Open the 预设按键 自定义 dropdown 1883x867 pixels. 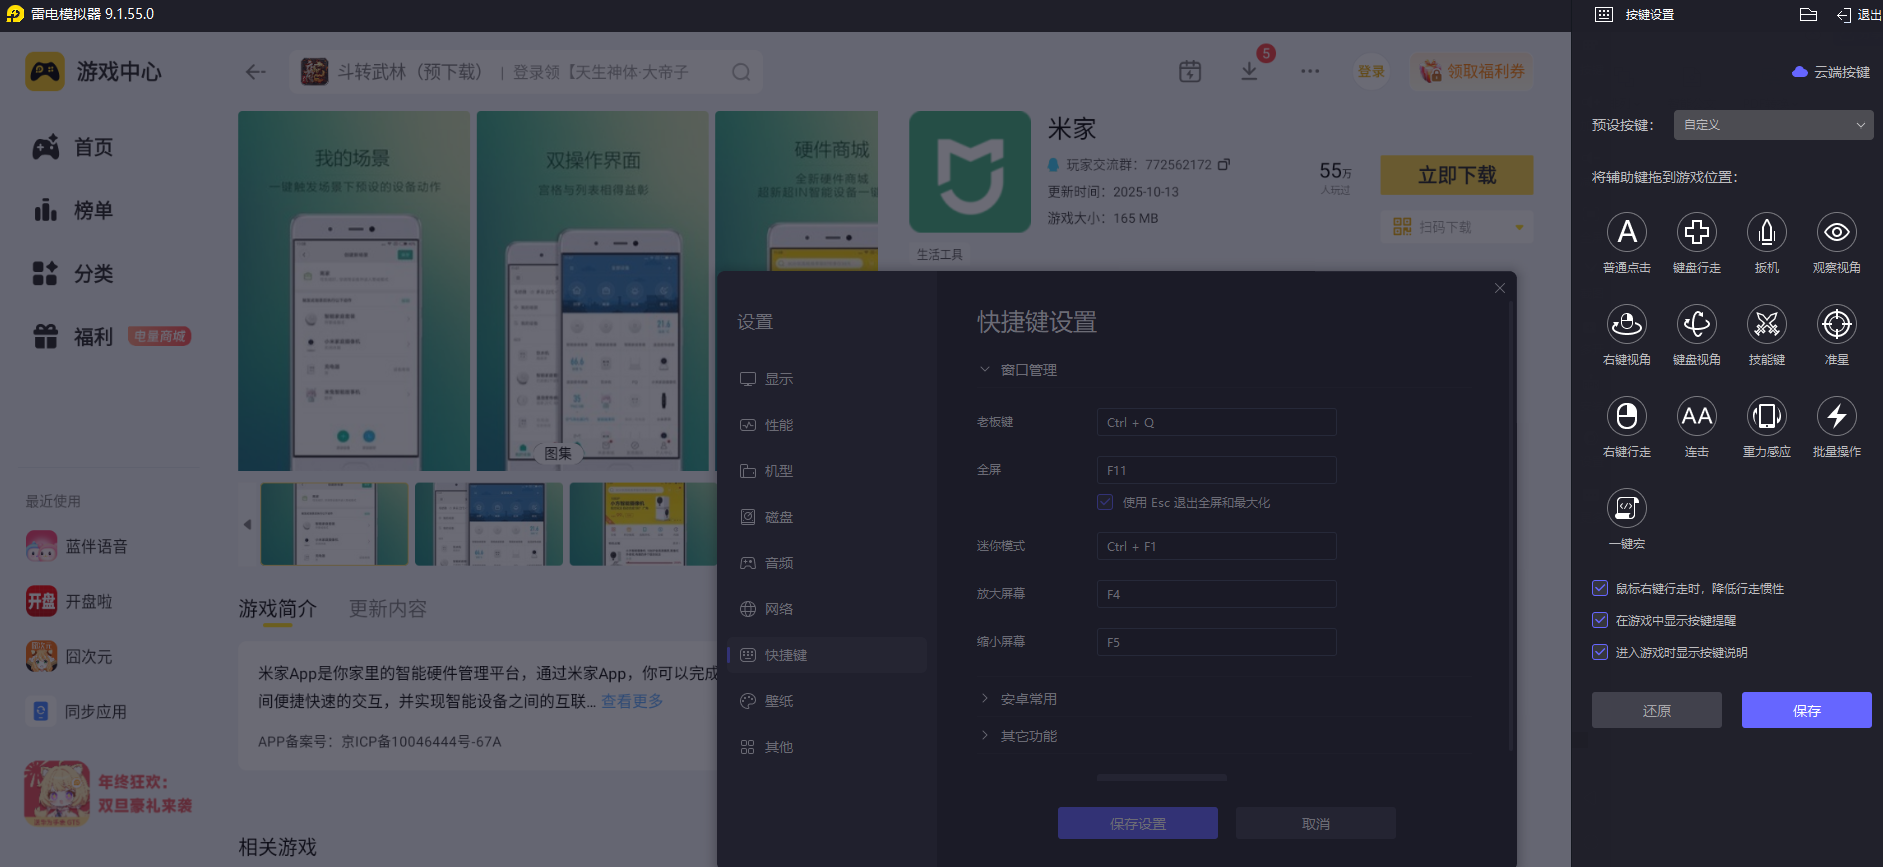[x=1773, y=125]
